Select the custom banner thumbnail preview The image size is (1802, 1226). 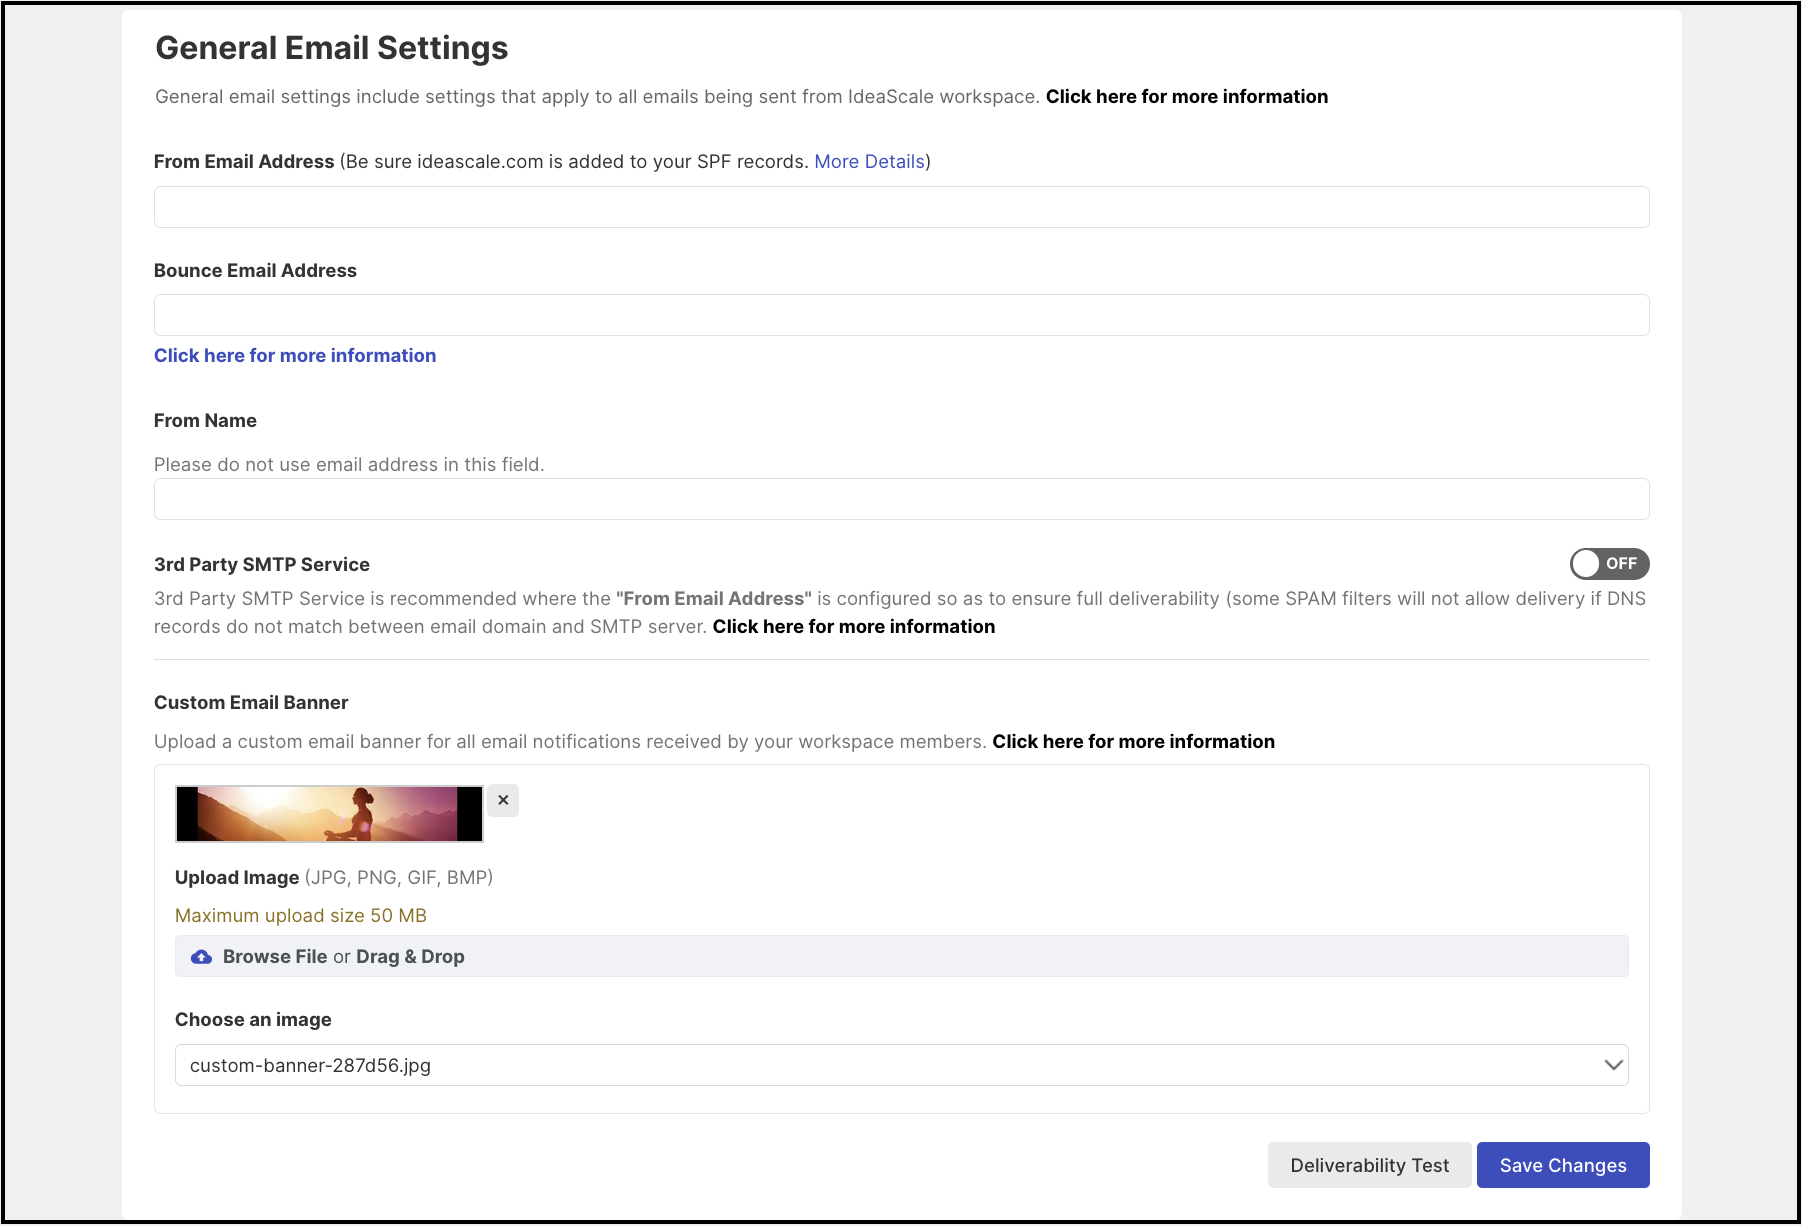pyautogui.click(x=329, y=813)
